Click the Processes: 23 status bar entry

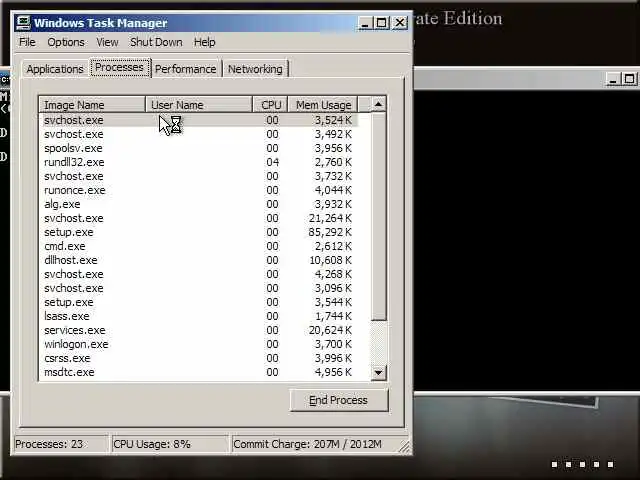(60, 444)
